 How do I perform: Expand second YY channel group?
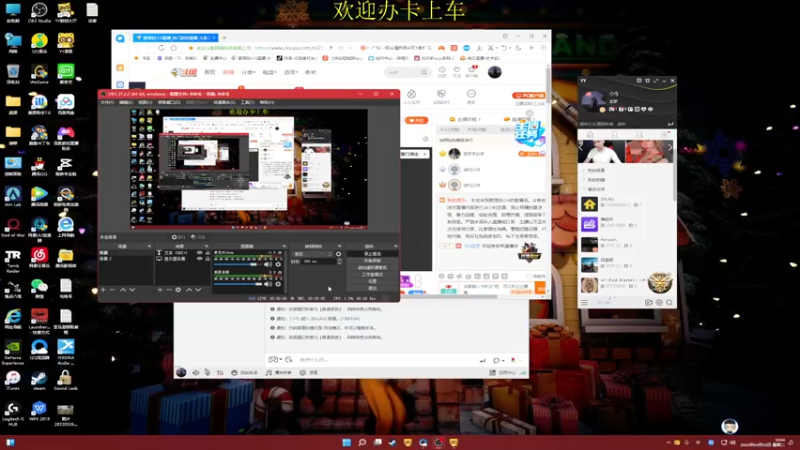click(585, 180)
